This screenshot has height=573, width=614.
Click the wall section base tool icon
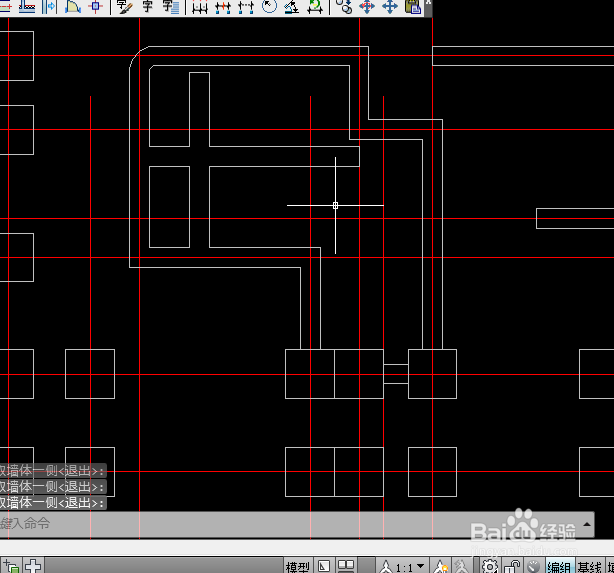click(27, 6)
